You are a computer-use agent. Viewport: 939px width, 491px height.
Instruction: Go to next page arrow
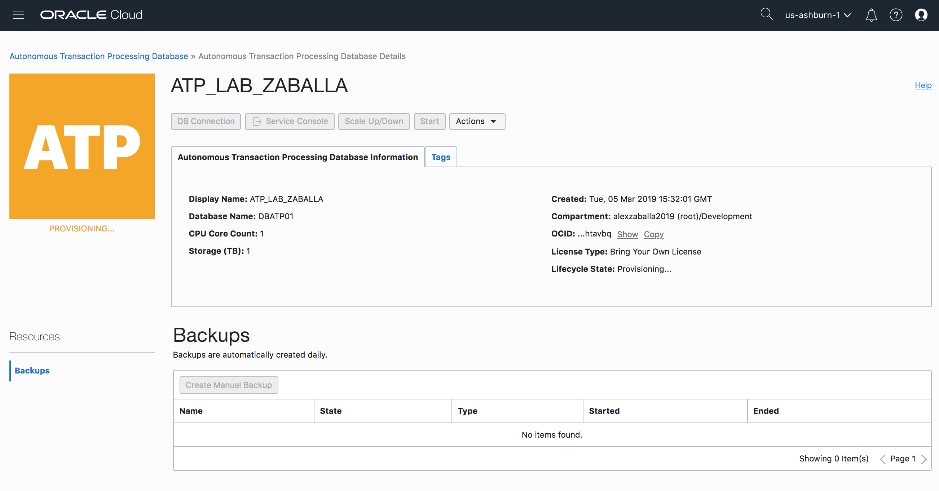(923, 459)
